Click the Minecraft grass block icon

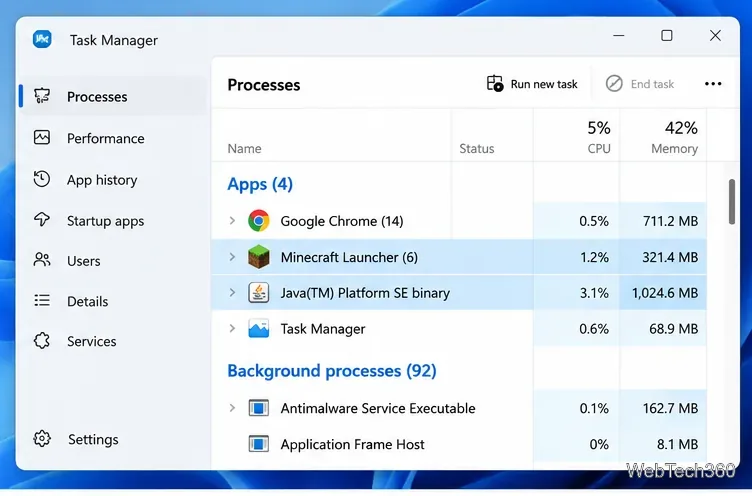(258, 257)
